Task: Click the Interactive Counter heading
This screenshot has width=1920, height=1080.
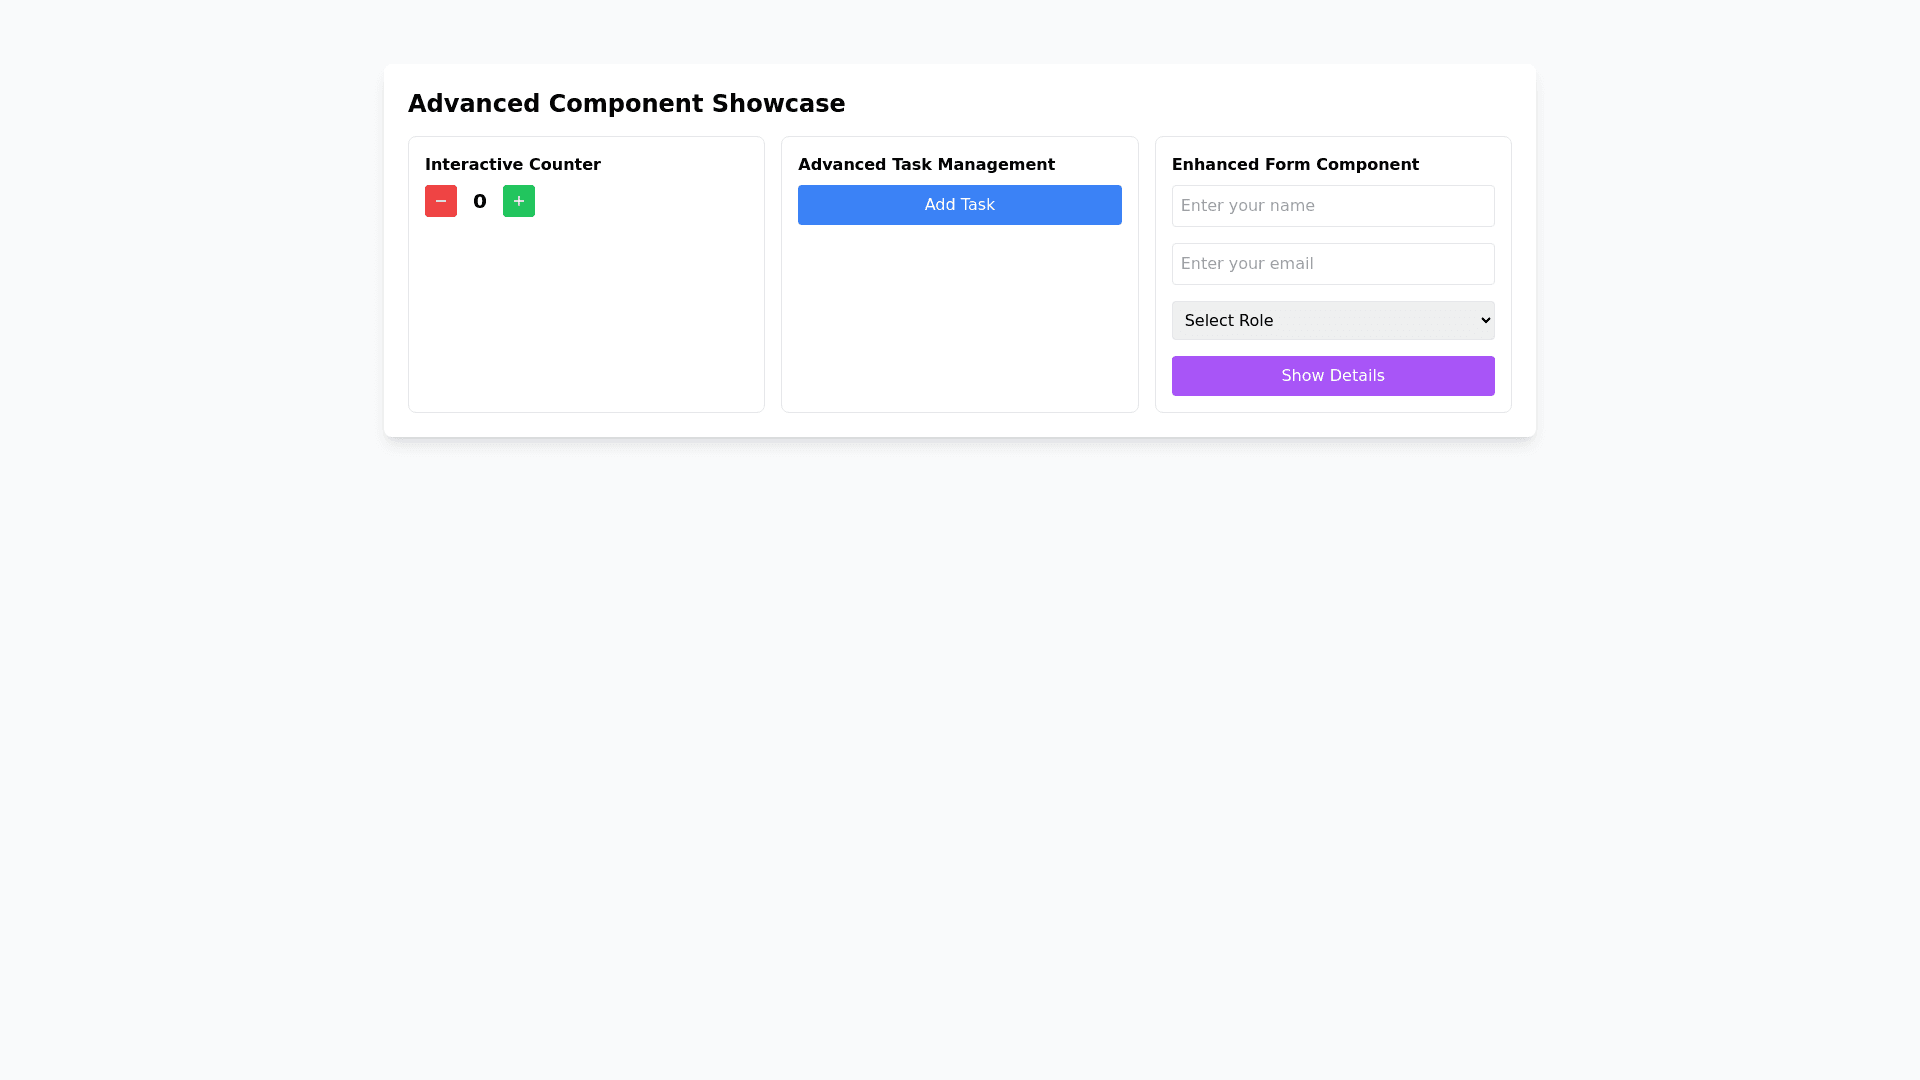Action: (x=512, y=165)
